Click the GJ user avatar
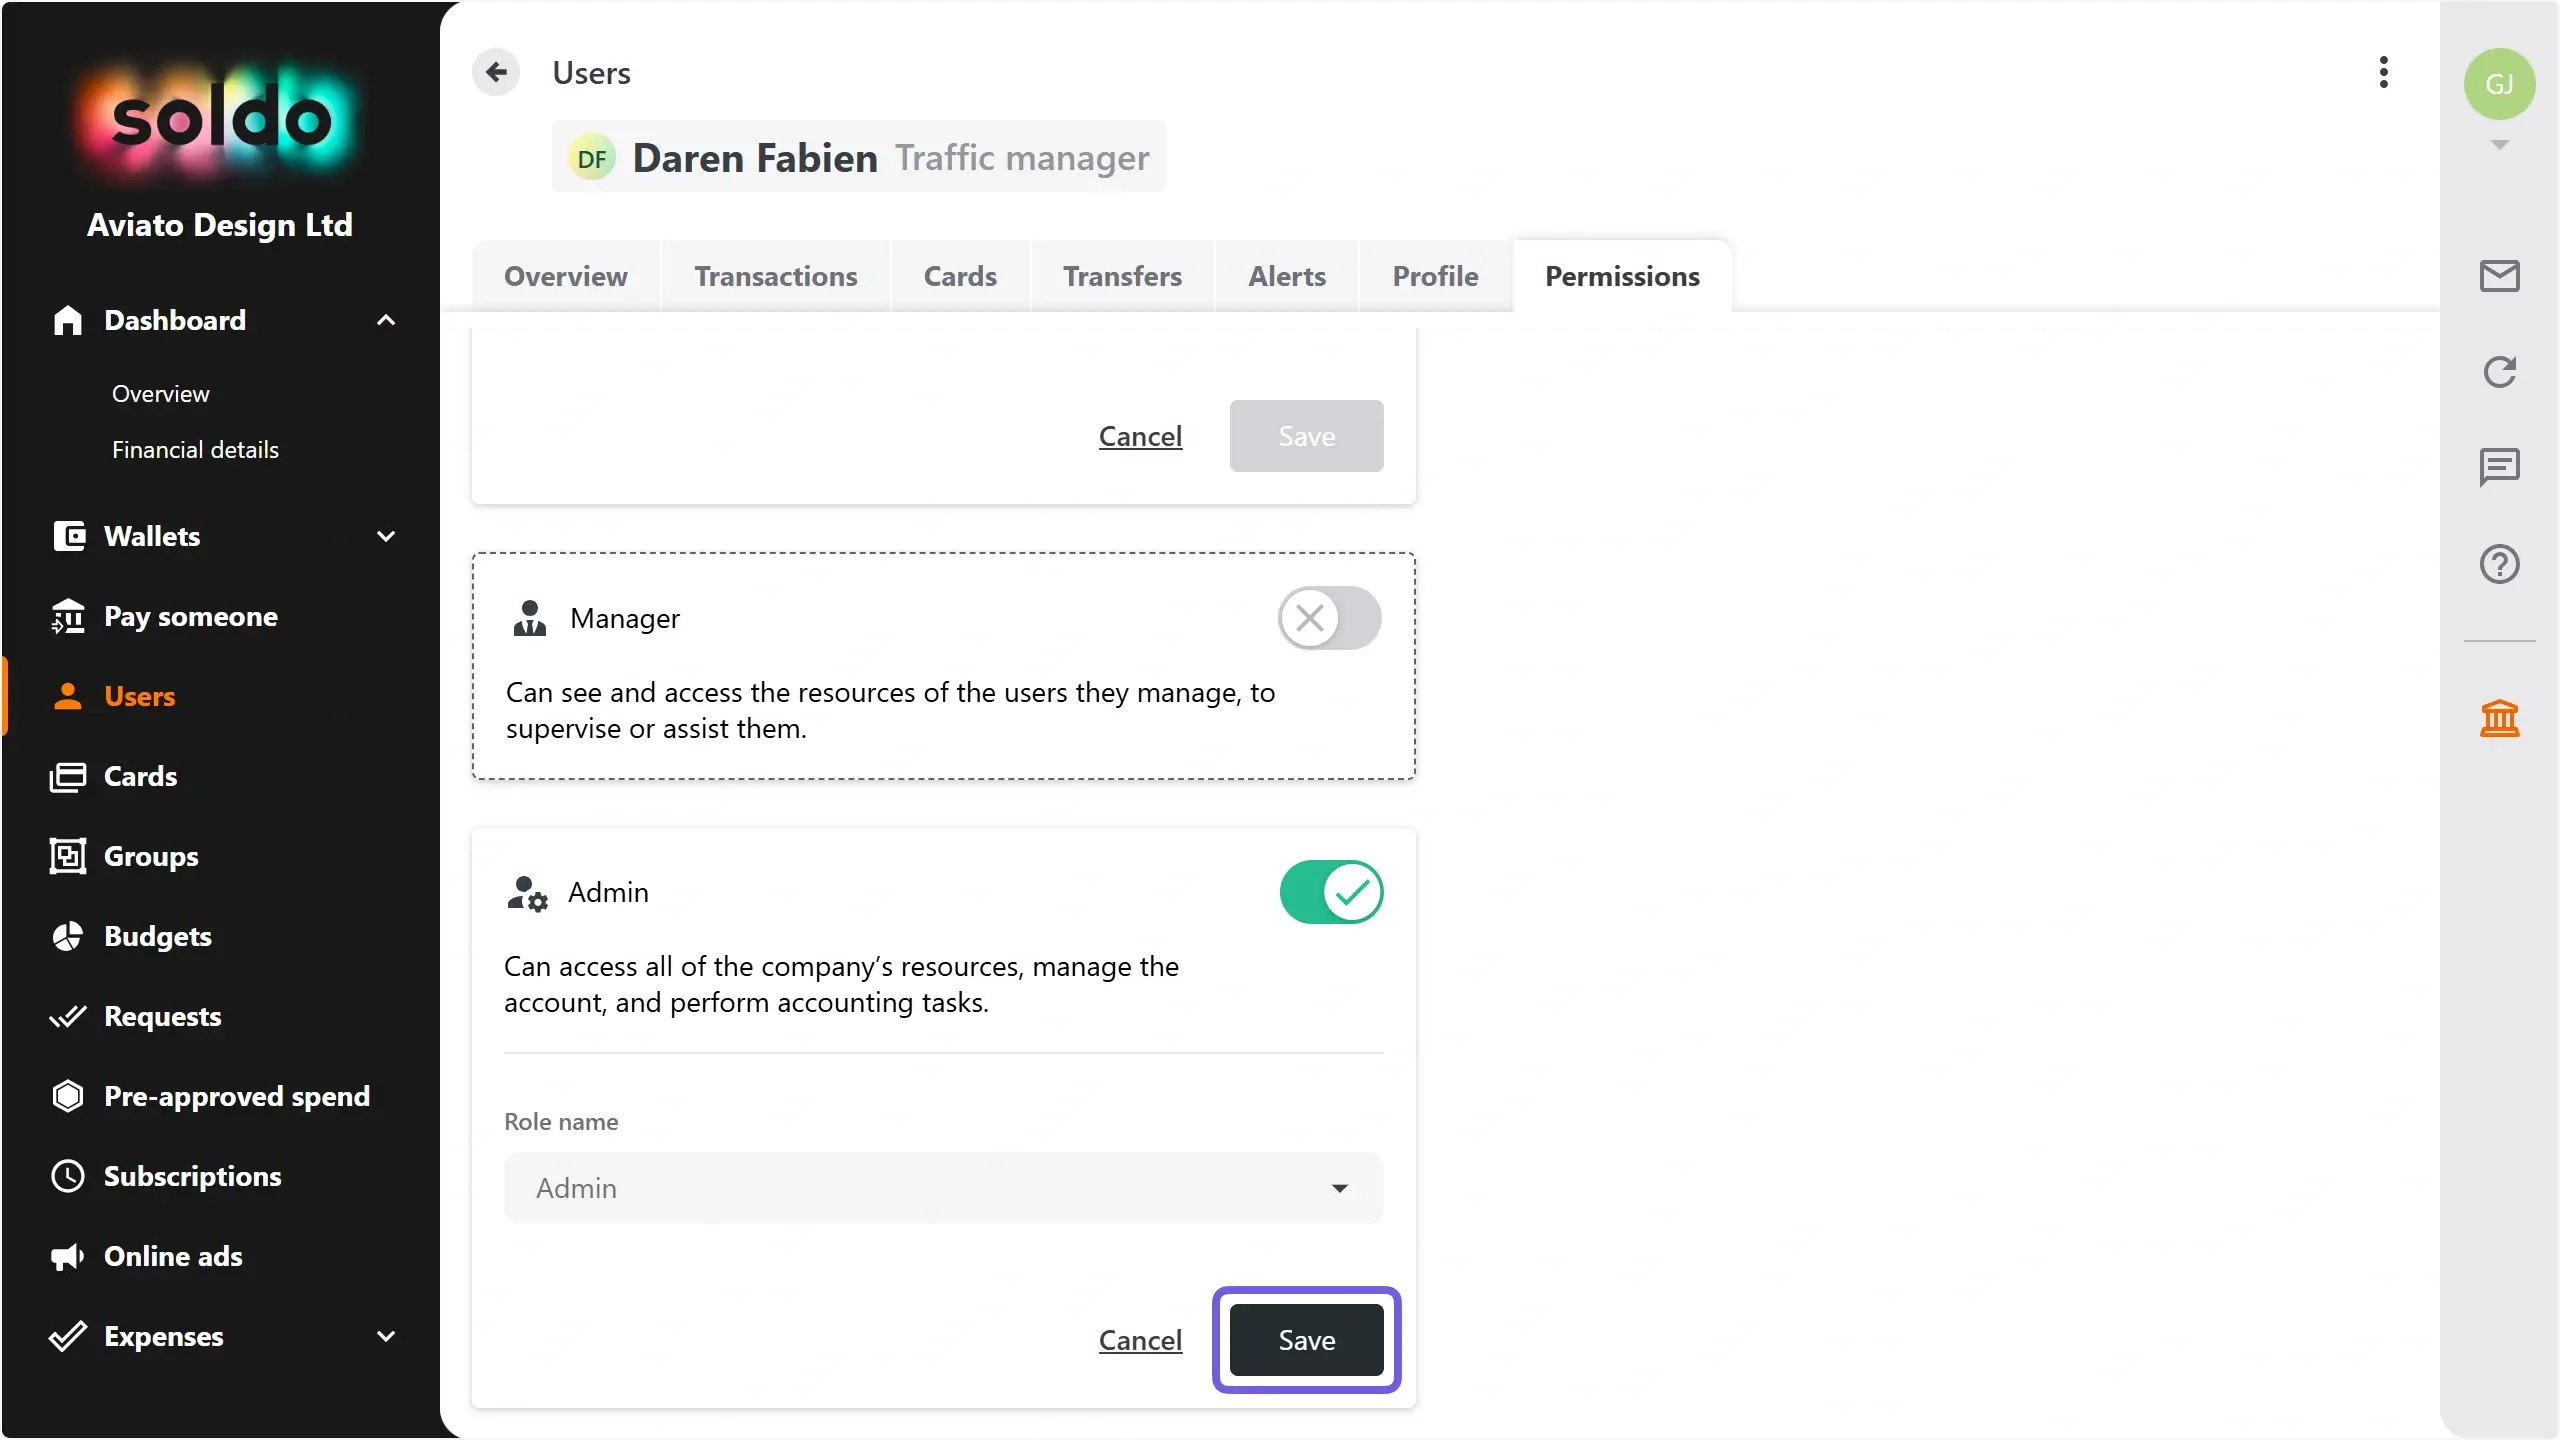2560x1440 pixels. 2499,84
